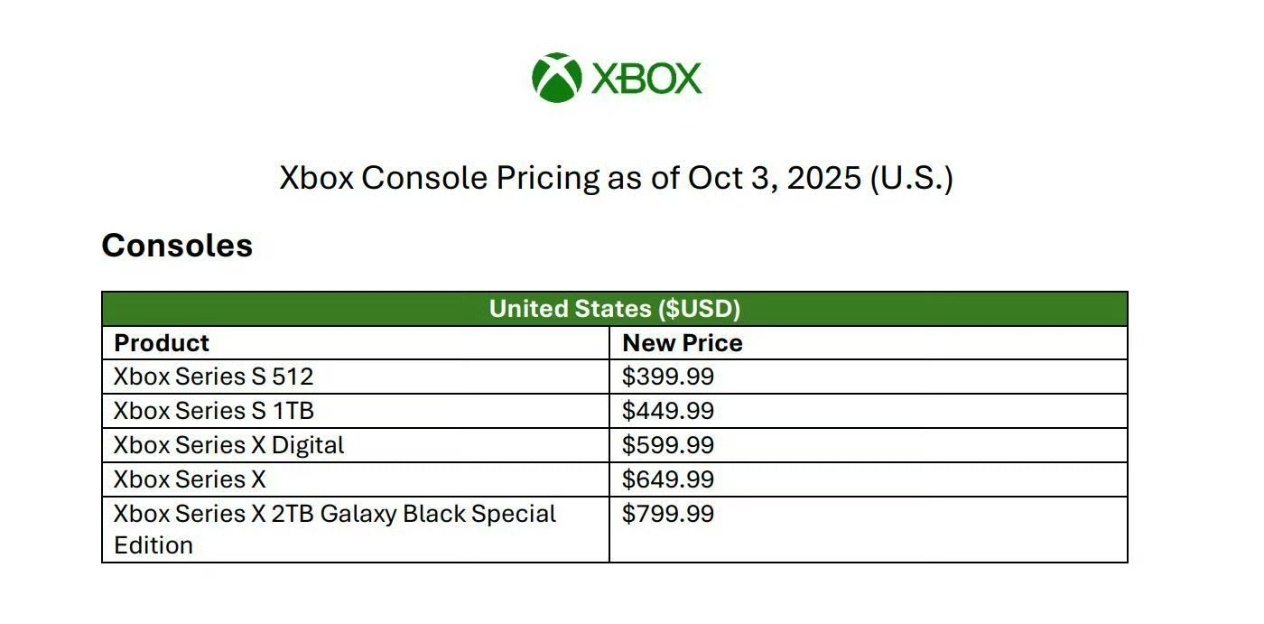Click the 'Xbox Series S 1TB' product cell

coord(214,411)
